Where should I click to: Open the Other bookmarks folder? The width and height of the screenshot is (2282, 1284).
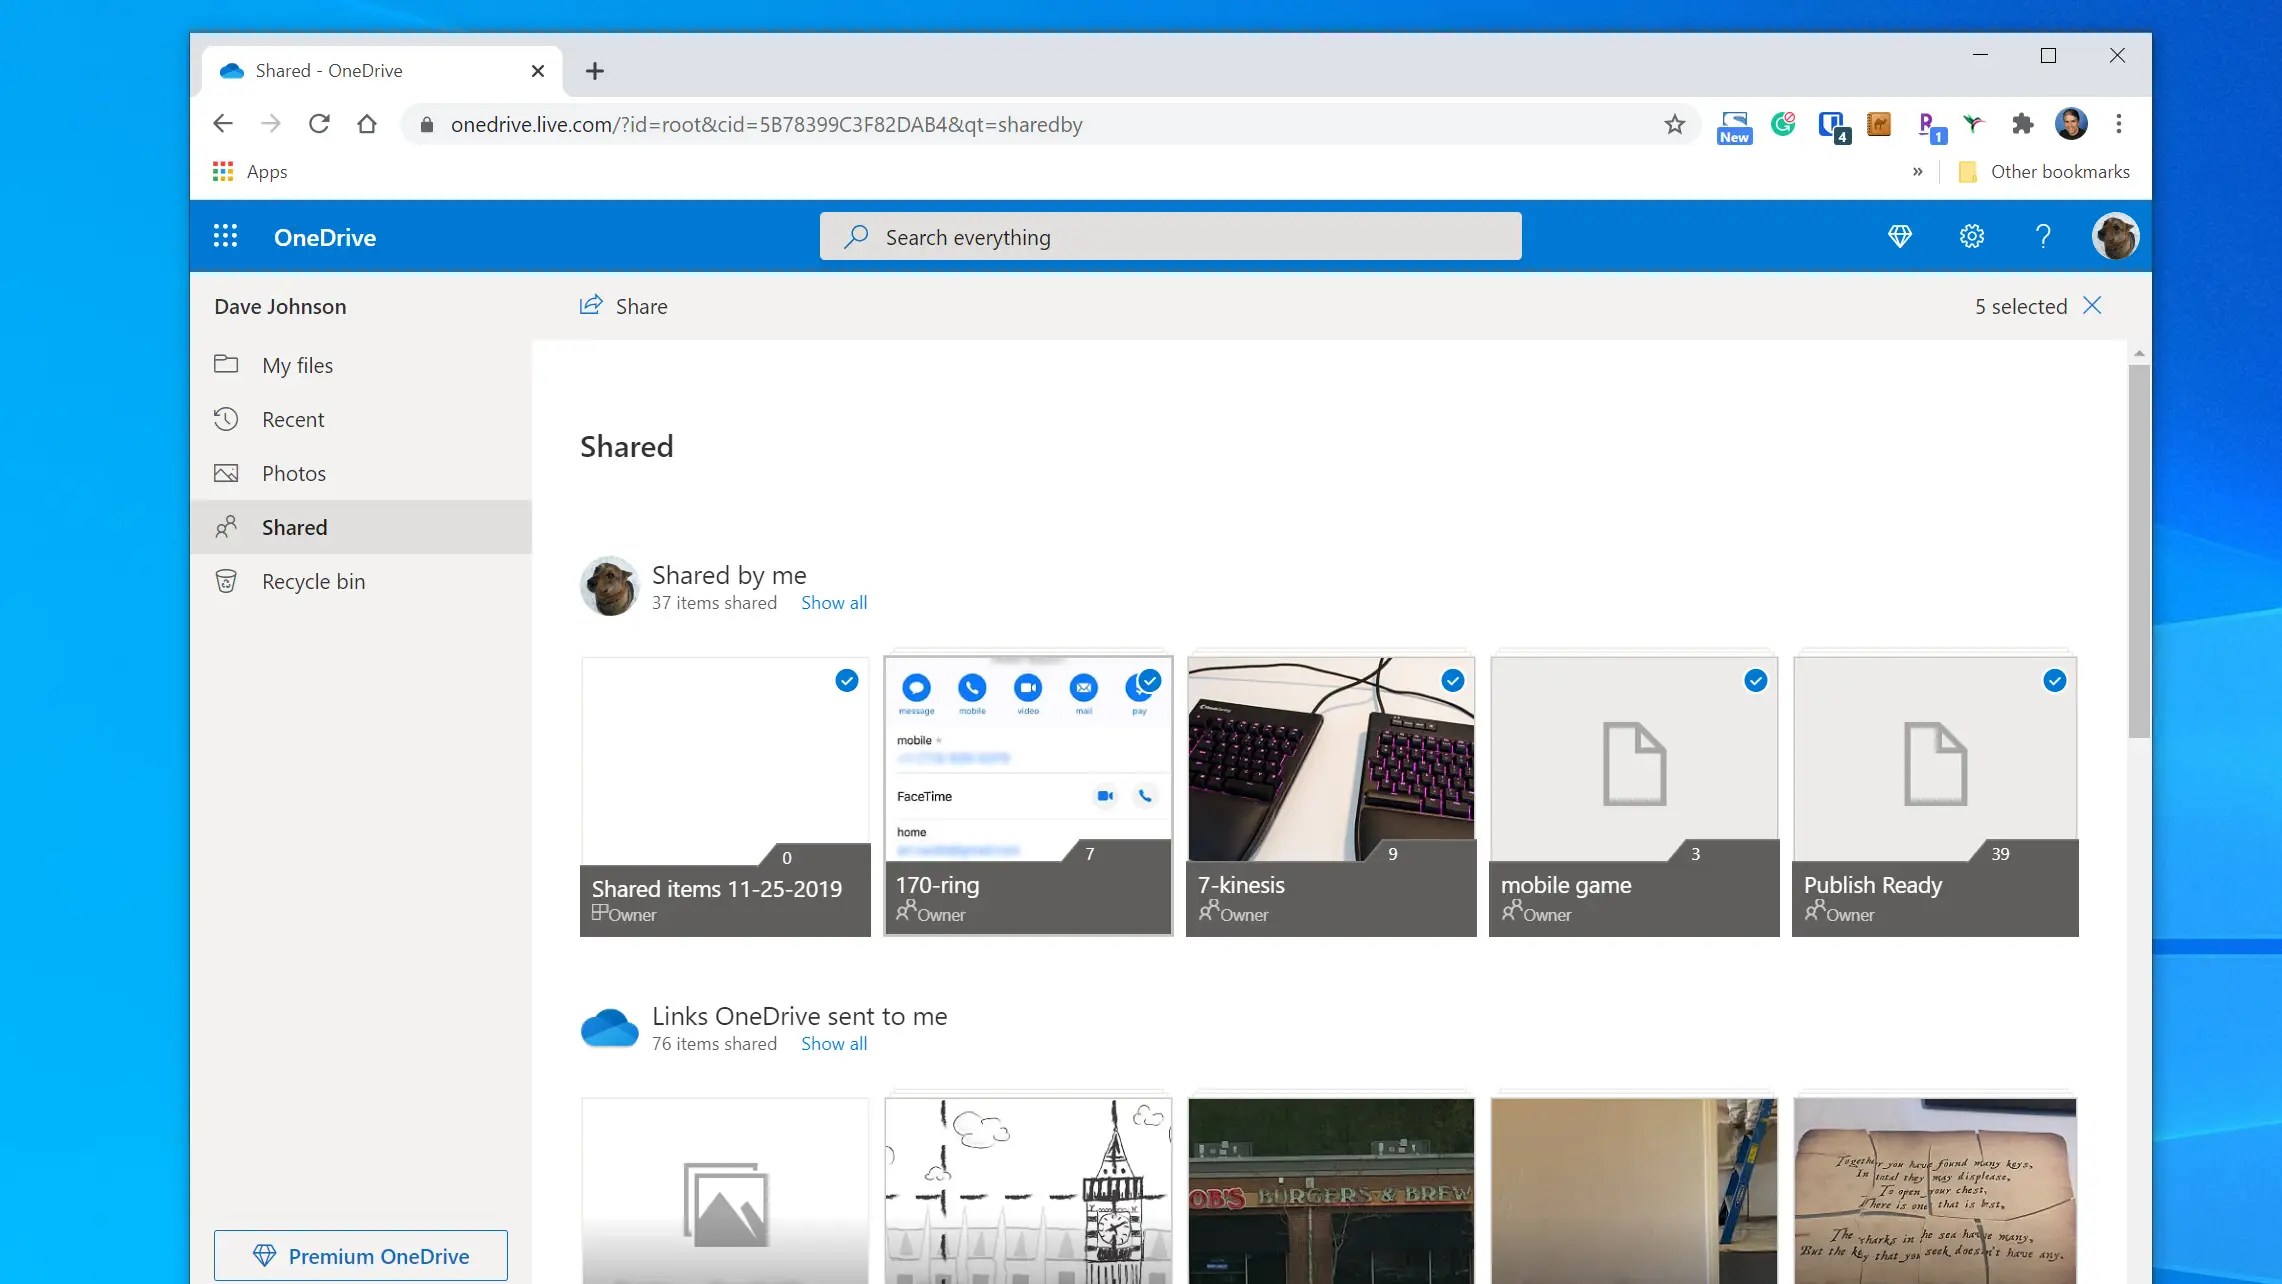[x=2045, y=171]
